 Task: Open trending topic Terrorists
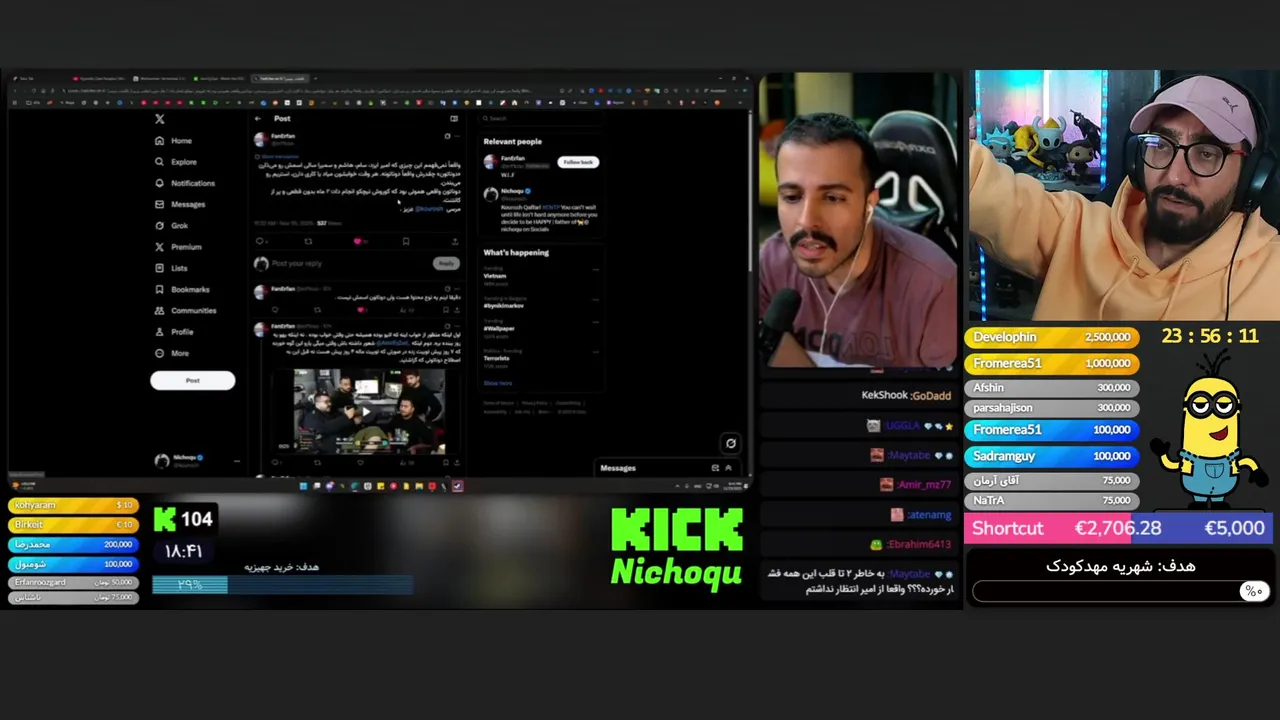[496, 357]
